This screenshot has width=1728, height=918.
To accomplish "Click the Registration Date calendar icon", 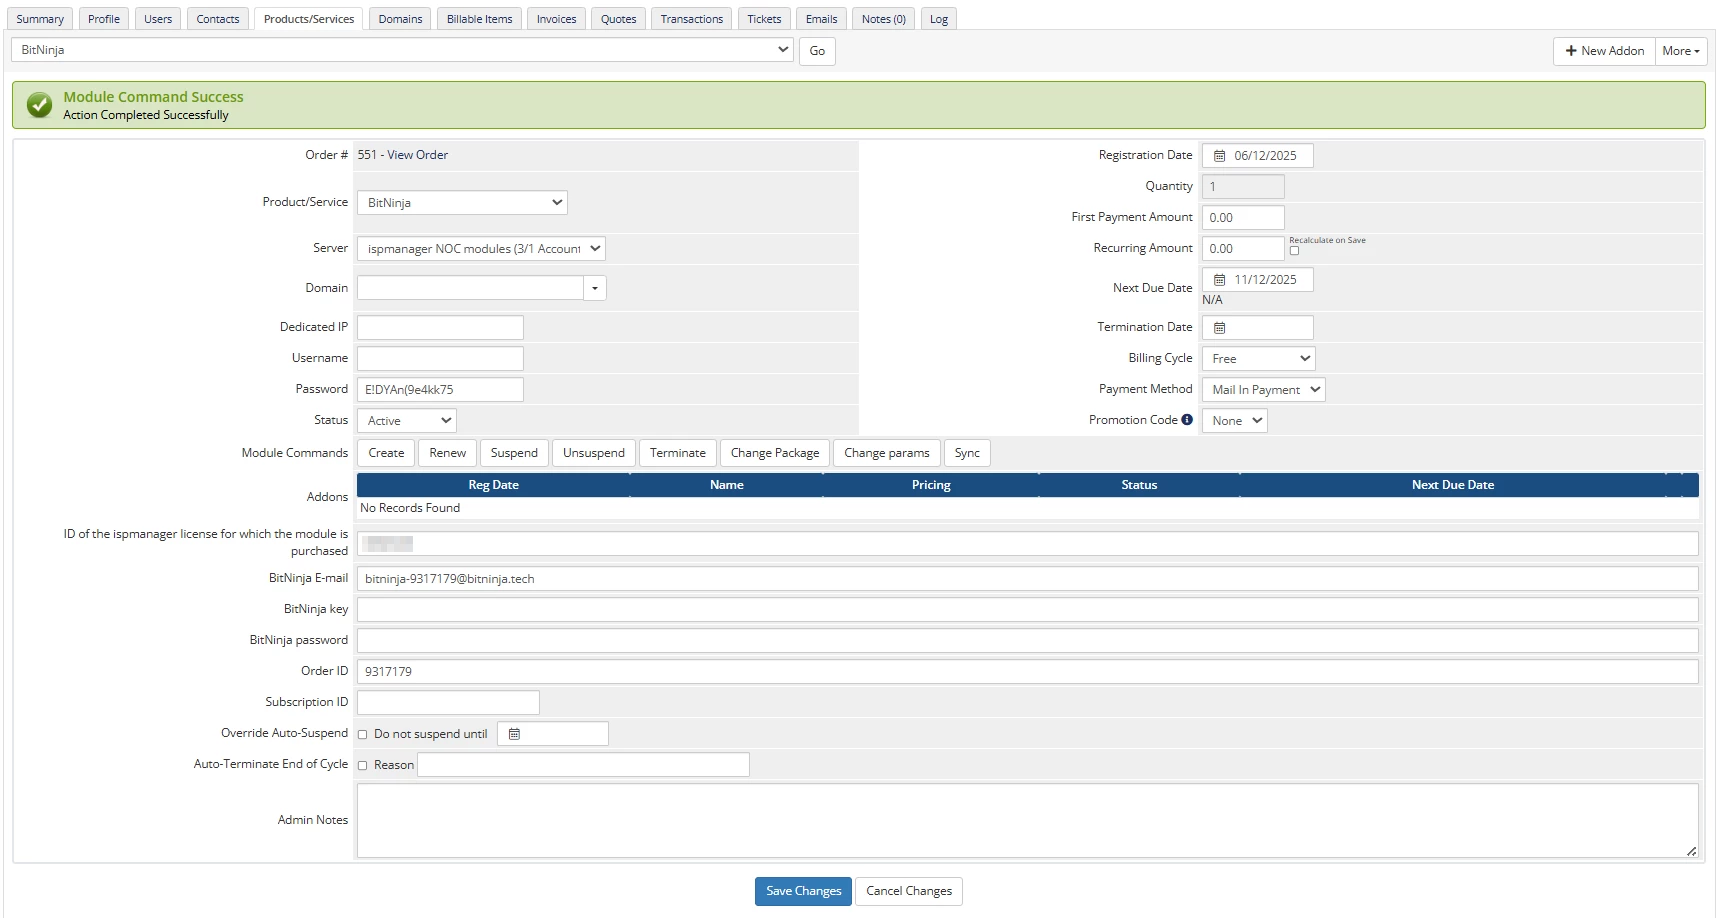I will click(1219, 156).
